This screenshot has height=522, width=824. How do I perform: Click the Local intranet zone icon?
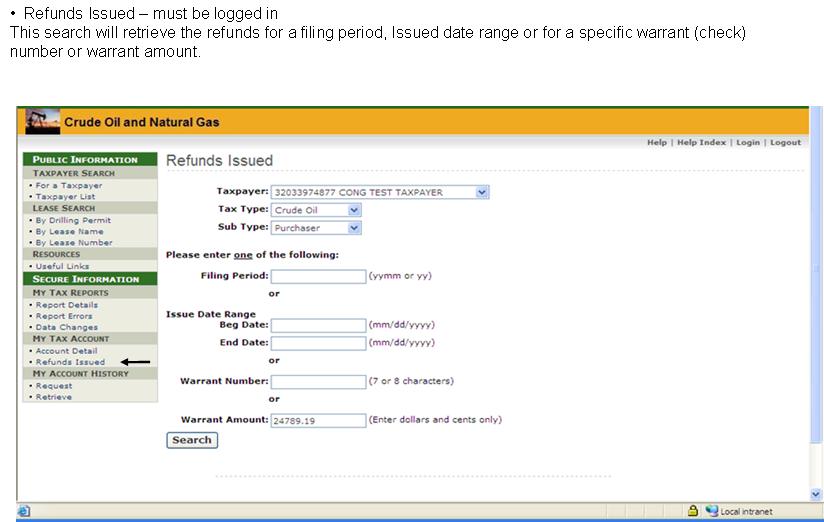(712, 511)
